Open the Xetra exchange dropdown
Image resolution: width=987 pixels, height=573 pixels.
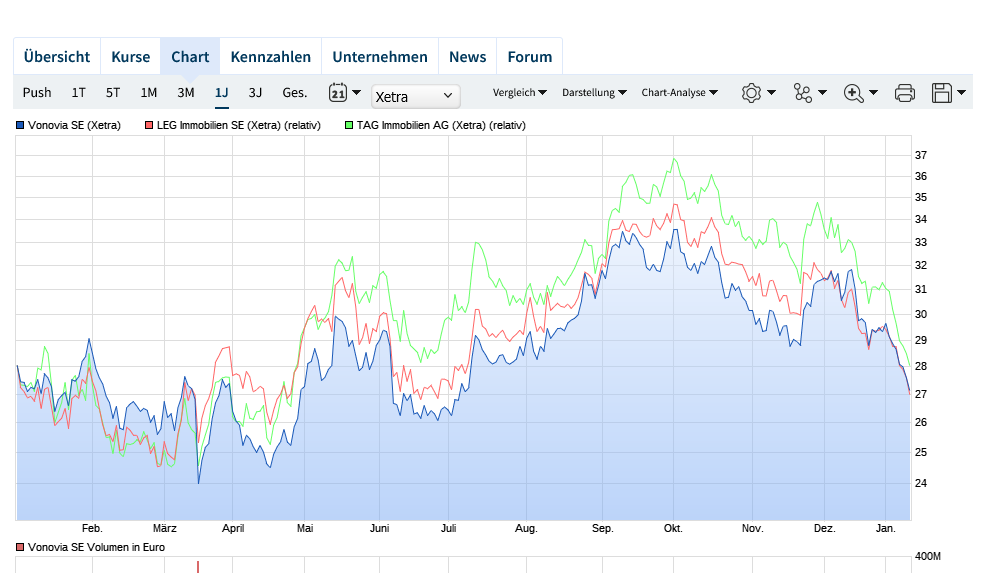(415, 96)
